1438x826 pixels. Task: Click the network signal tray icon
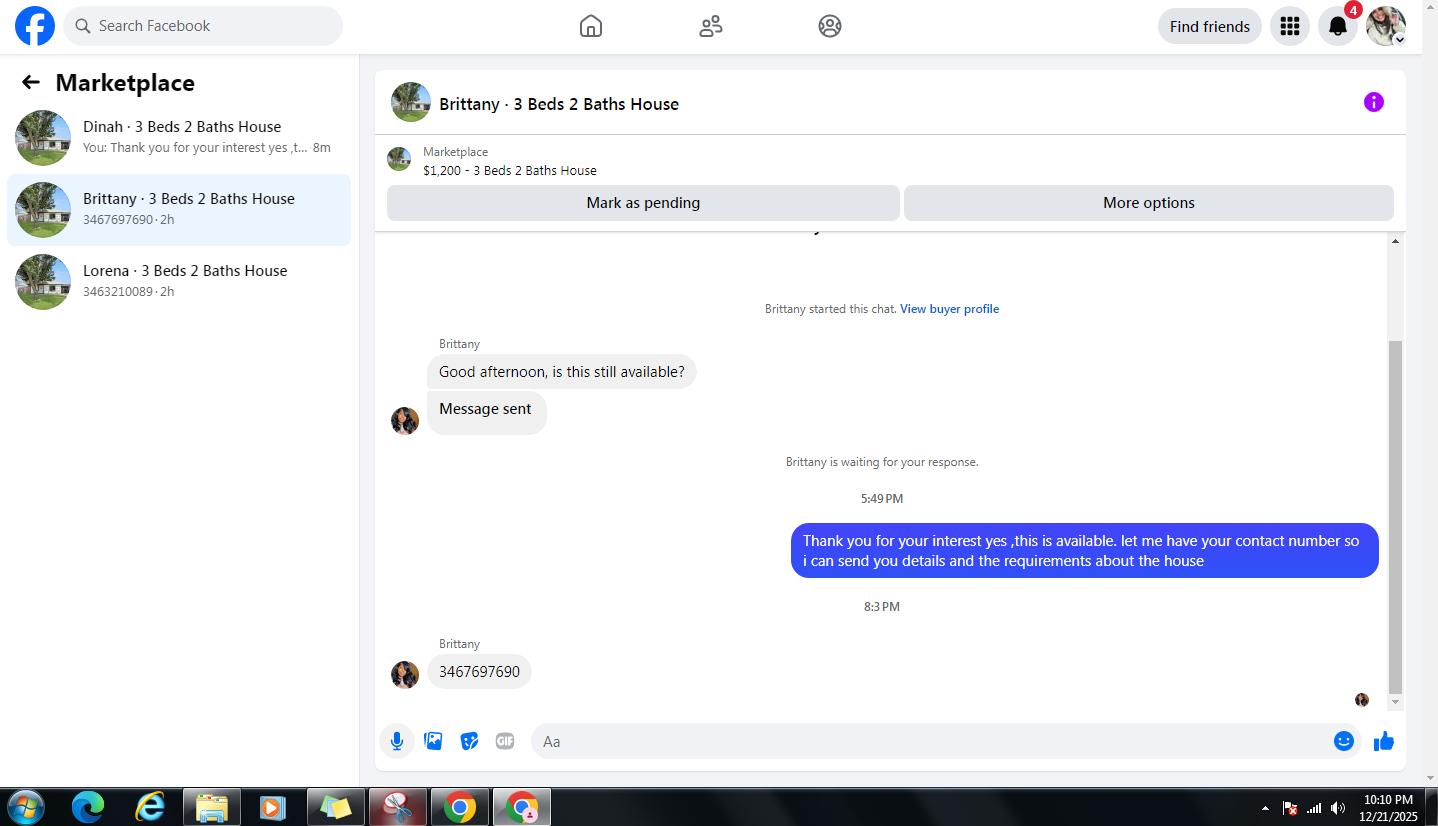click(1314, 808)
